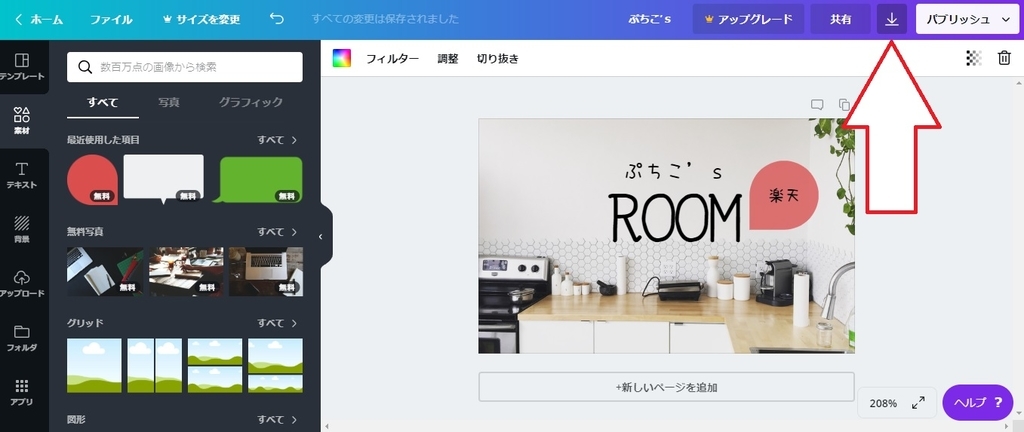This screenshot has width=1024, height=432.
Task: Open the パブリッシュ publish dropdown
Action: click(x=968, y=20)
